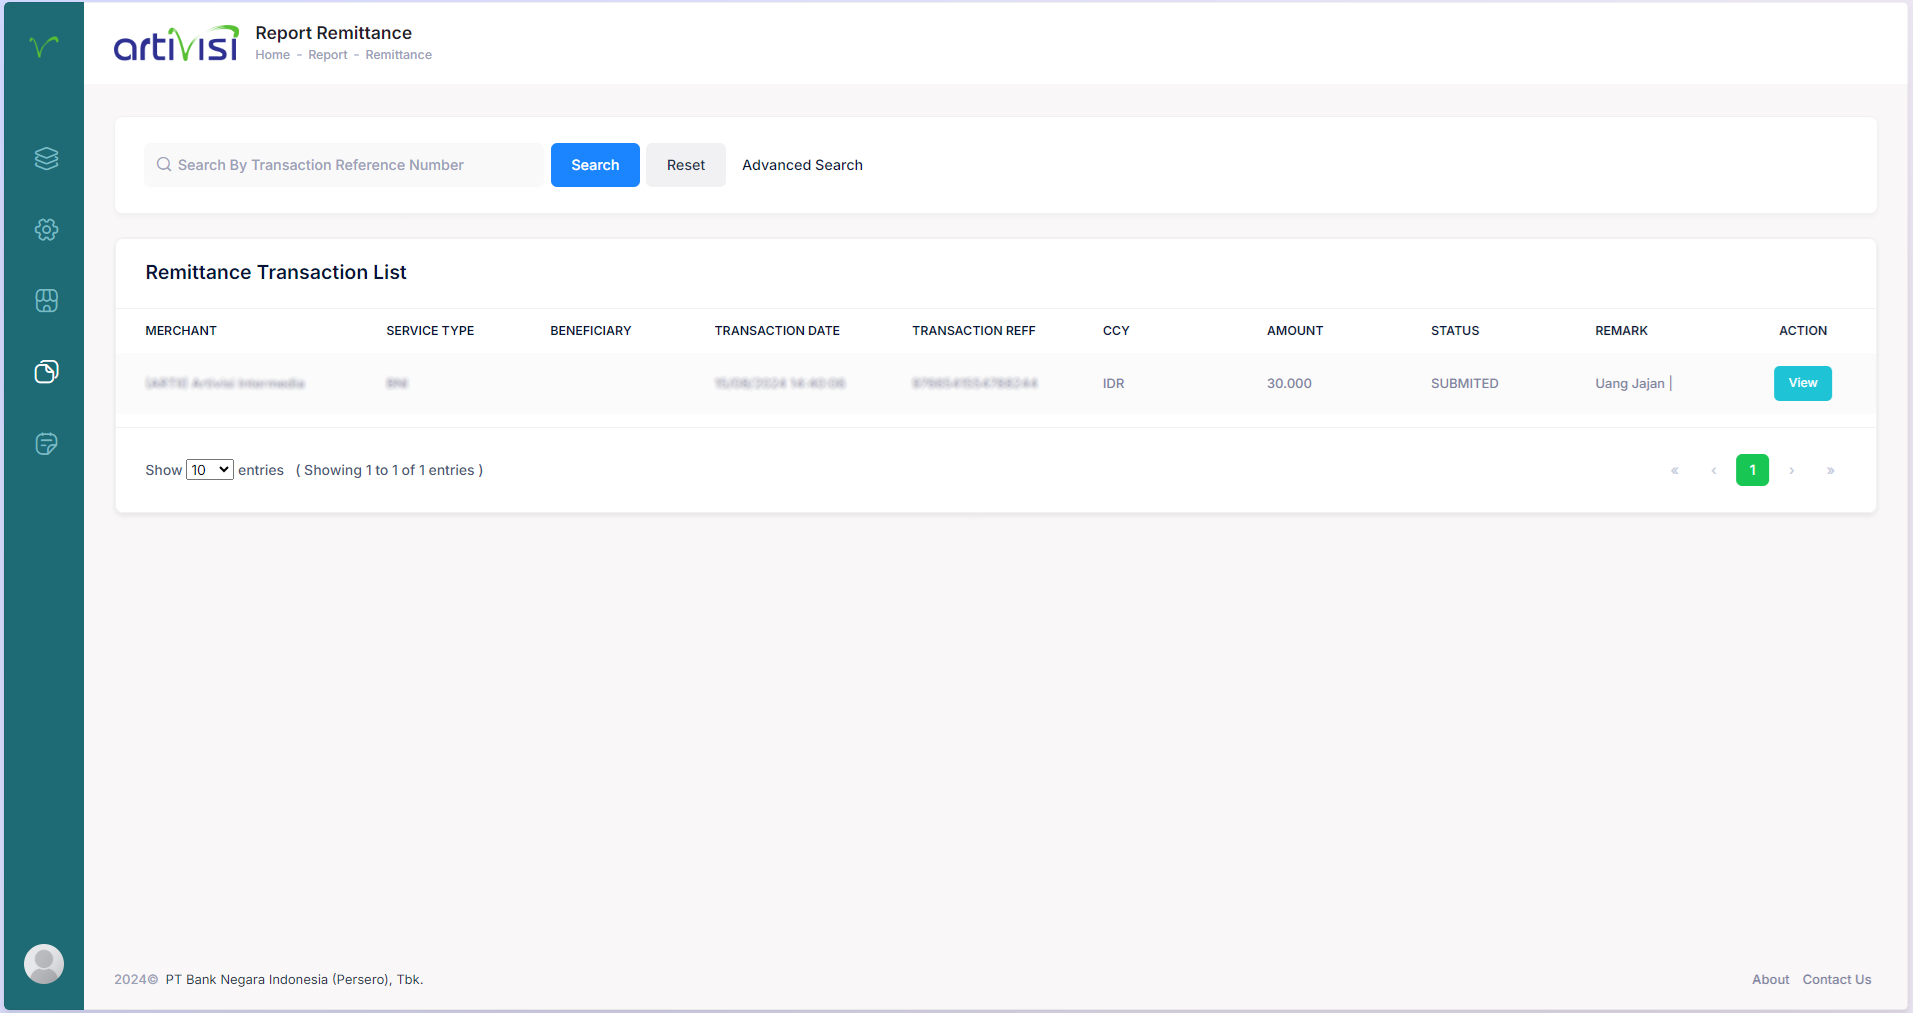Screen dimensions: 1913x1013
Task: Go to Home breadcrumb
Action: tap(272, 55)
